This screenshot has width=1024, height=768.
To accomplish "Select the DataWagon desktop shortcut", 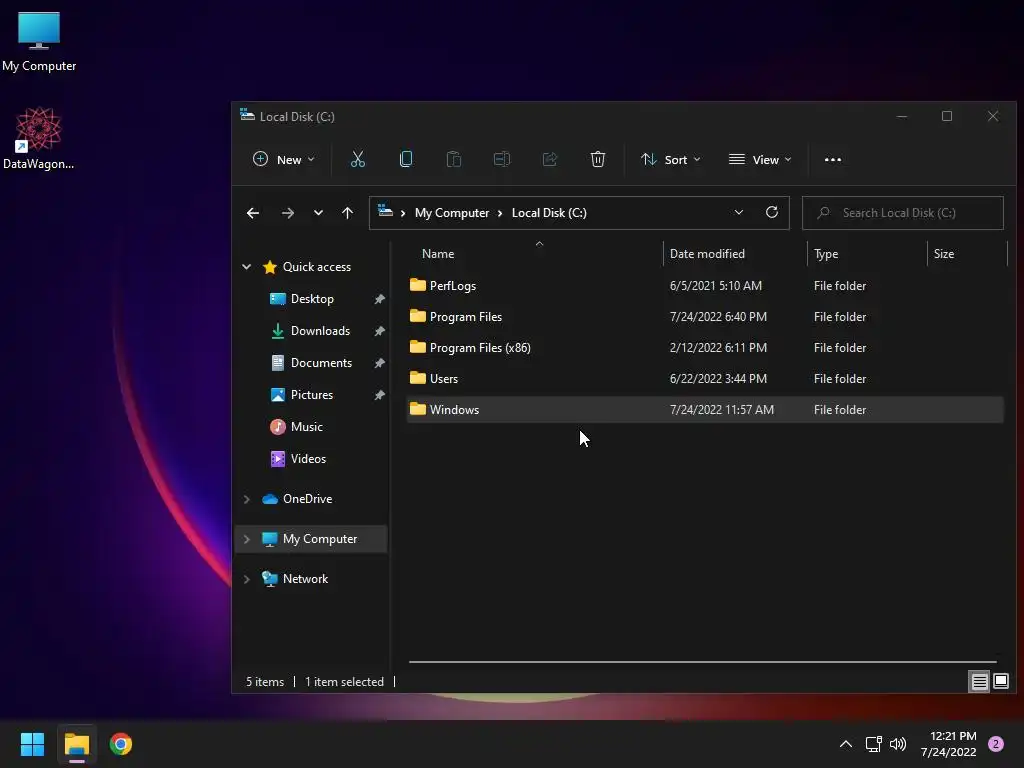I will [39, 138].
